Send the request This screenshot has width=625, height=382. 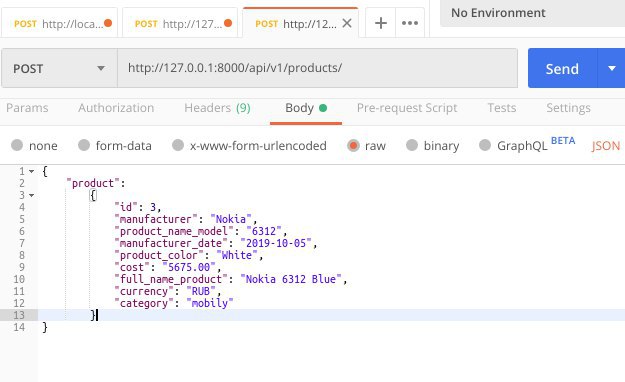pyautogui.click(x=562, y=68)
